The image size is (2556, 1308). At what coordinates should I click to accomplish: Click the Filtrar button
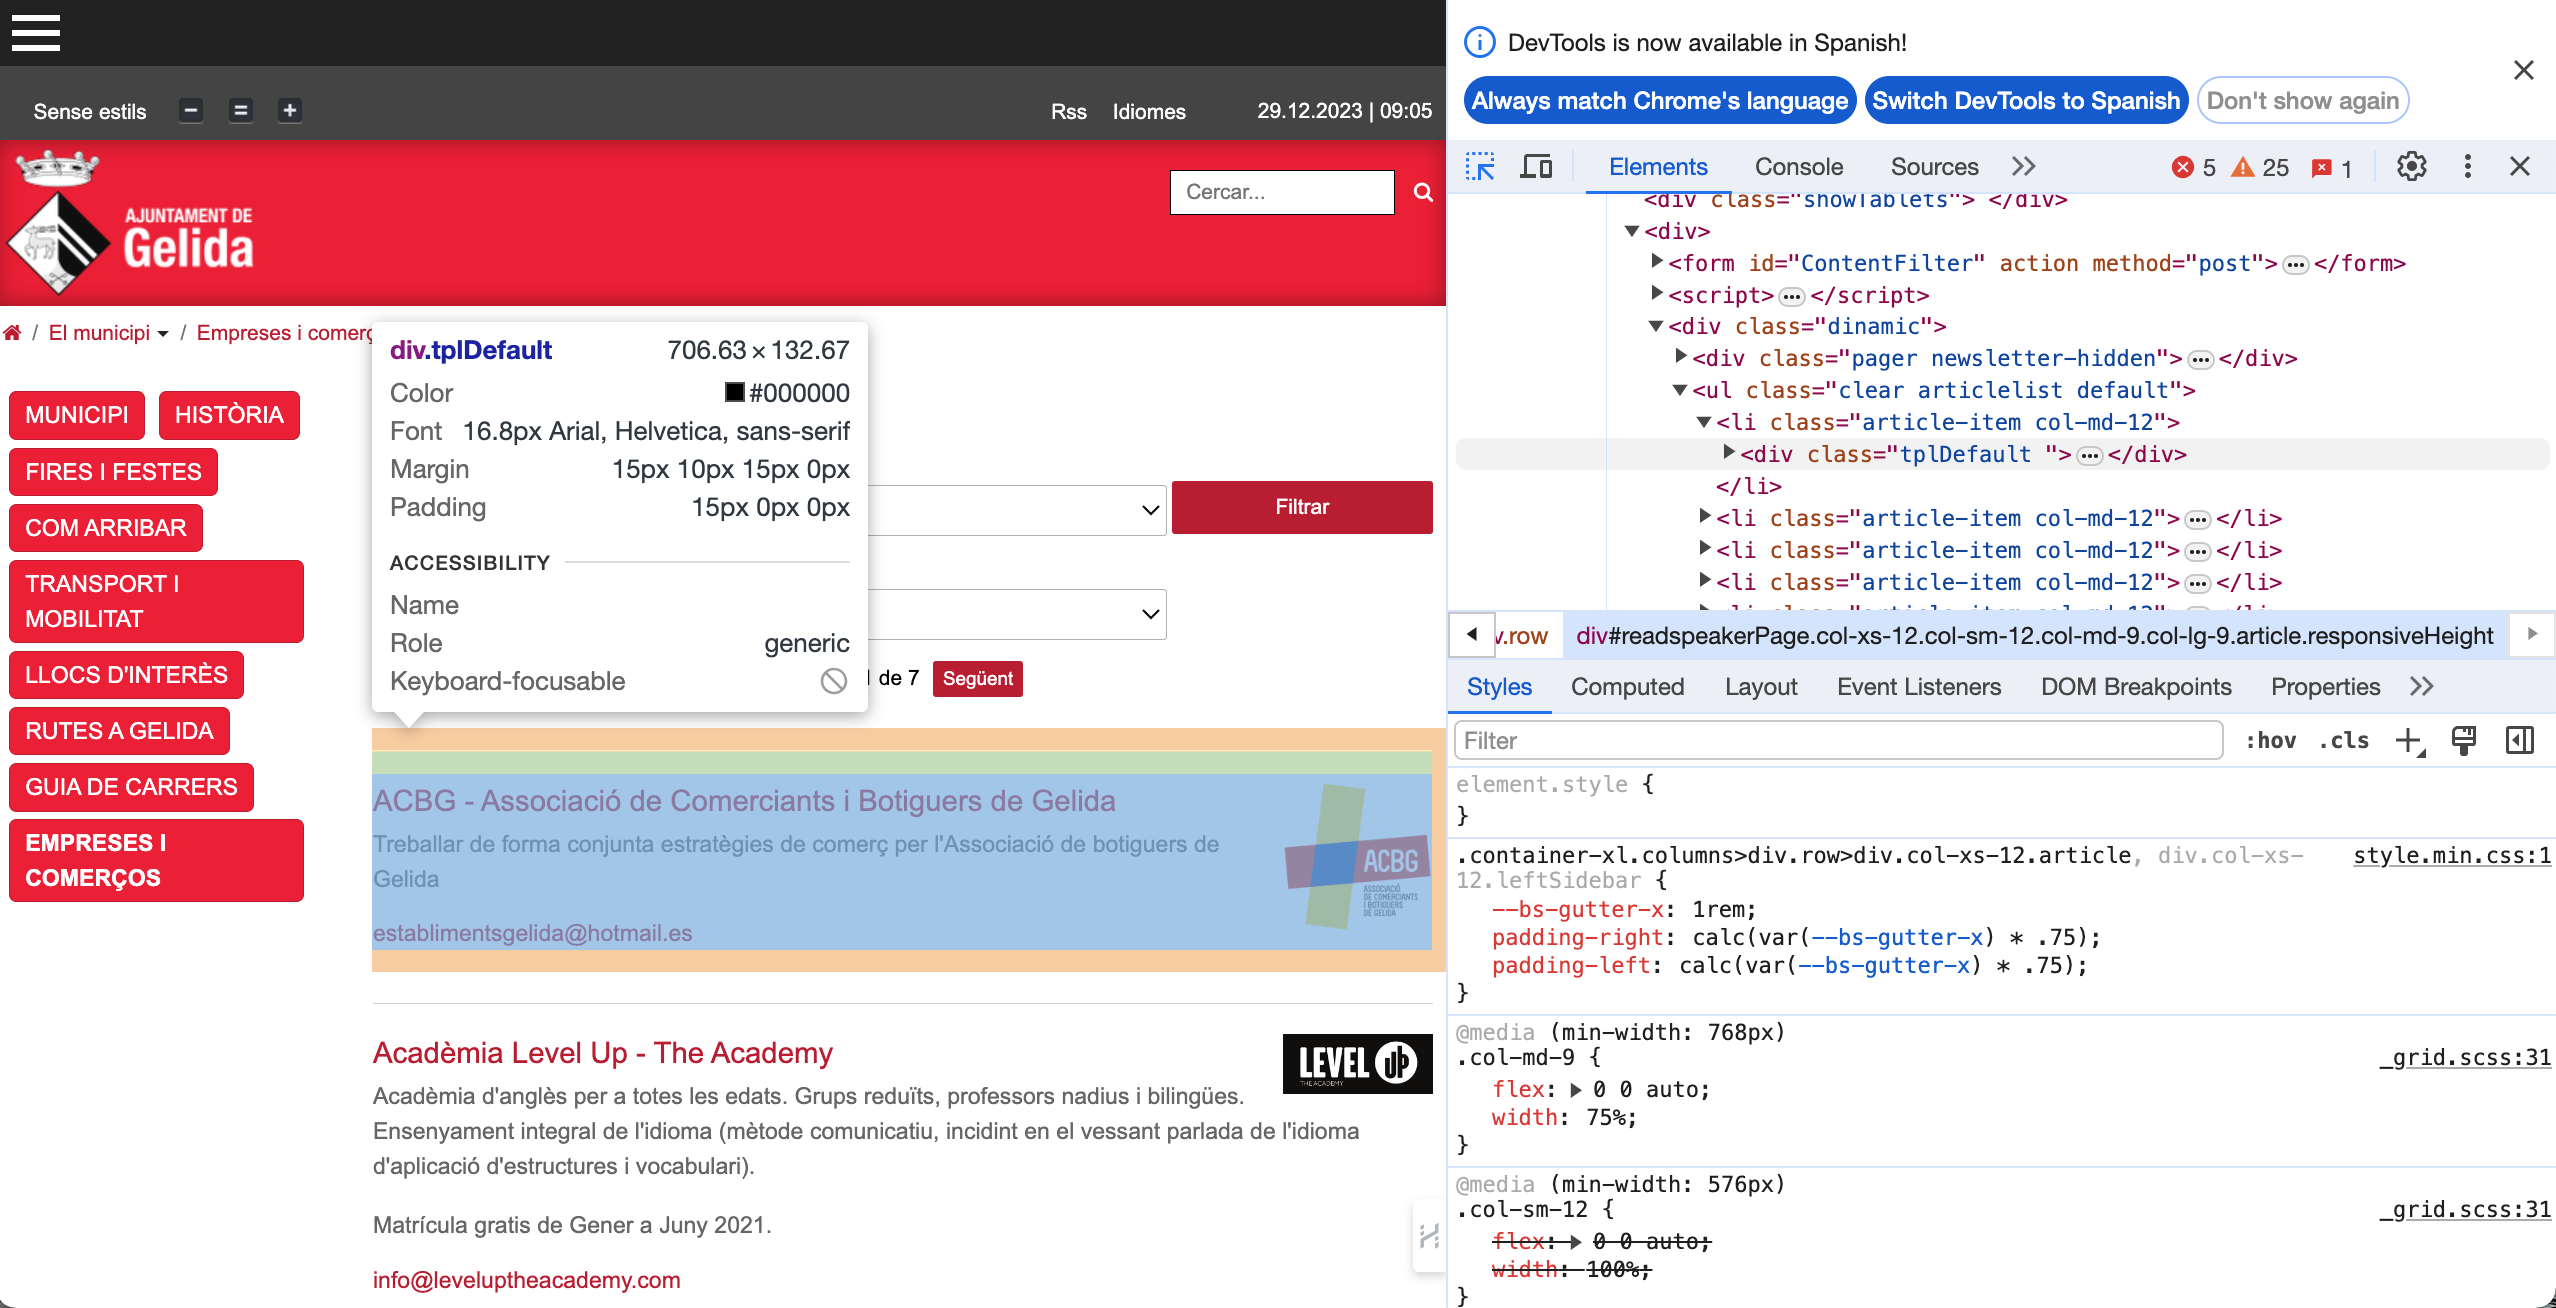[x=1301, y=507]
